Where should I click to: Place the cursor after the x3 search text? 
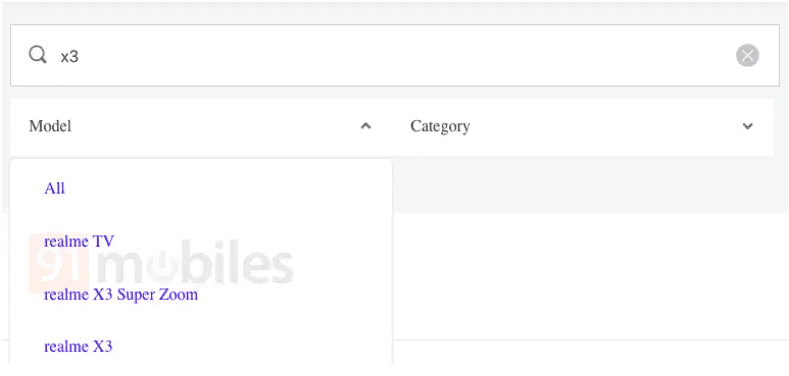point(80,56)
